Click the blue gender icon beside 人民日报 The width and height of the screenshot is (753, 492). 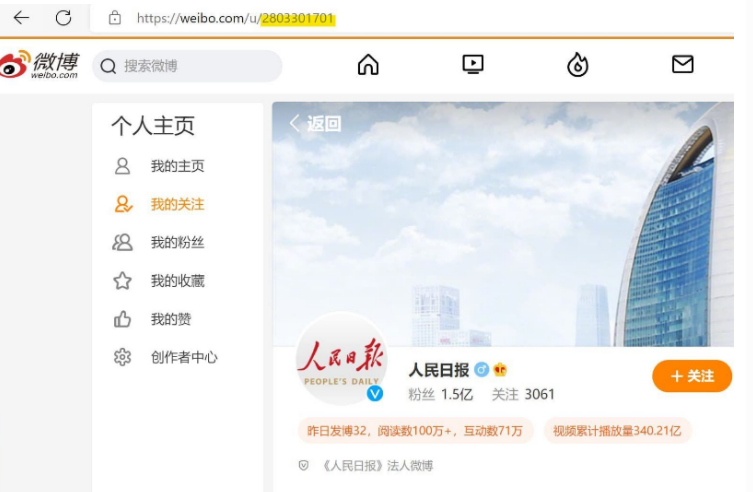[482, 370]
